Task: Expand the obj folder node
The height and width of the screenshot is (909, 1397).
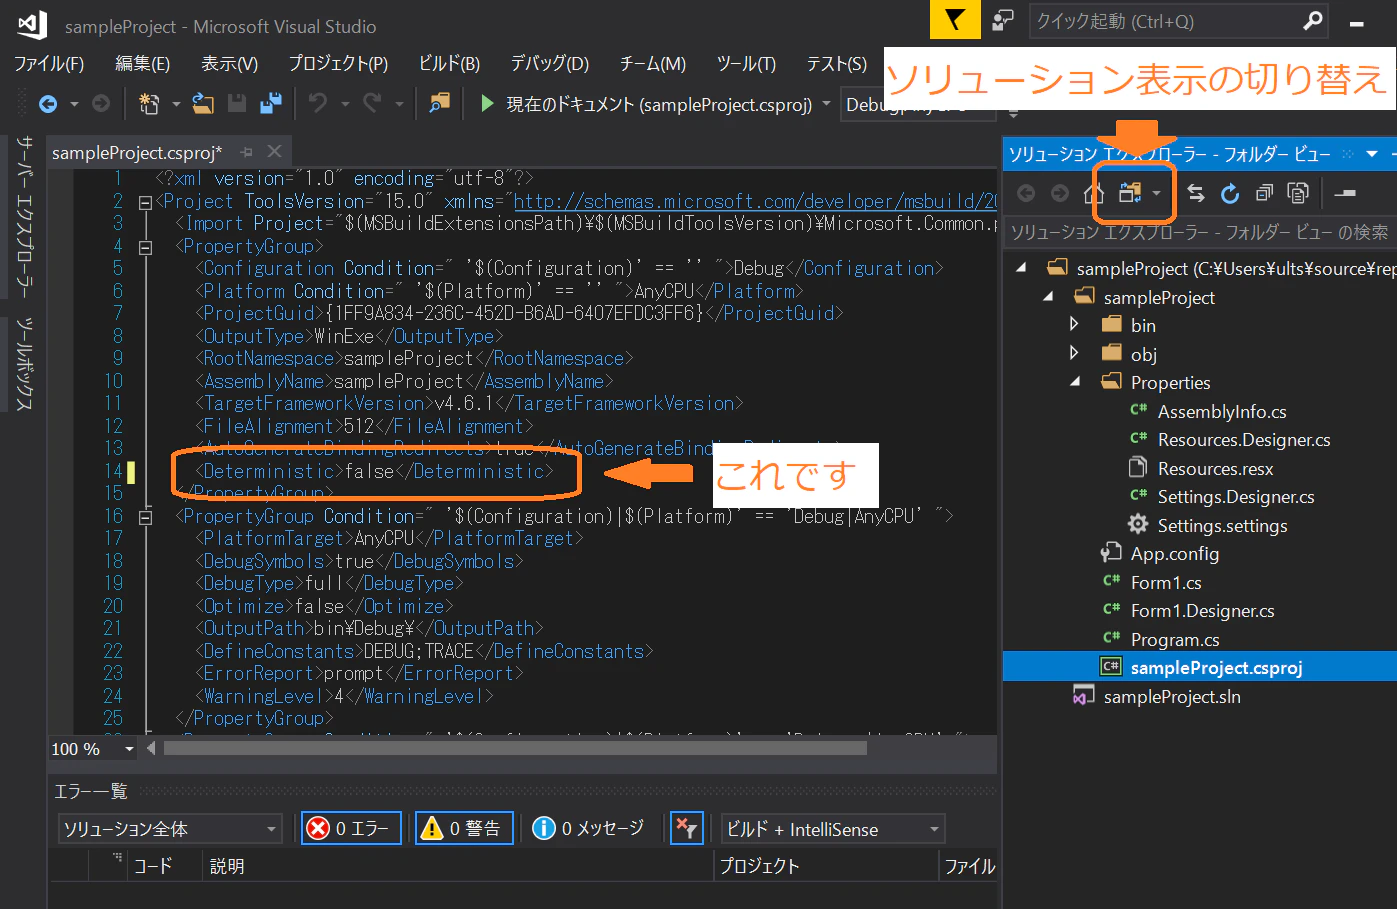Action: point(1074,353)
